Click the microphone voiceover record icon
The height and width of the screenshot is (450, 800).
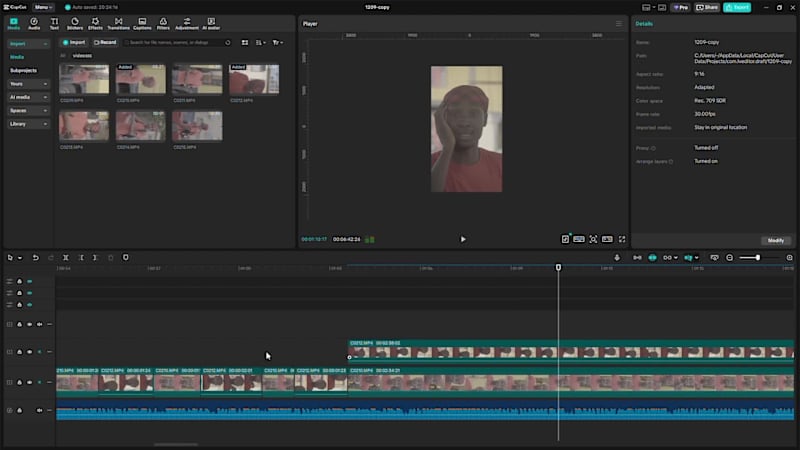[617, 257]
